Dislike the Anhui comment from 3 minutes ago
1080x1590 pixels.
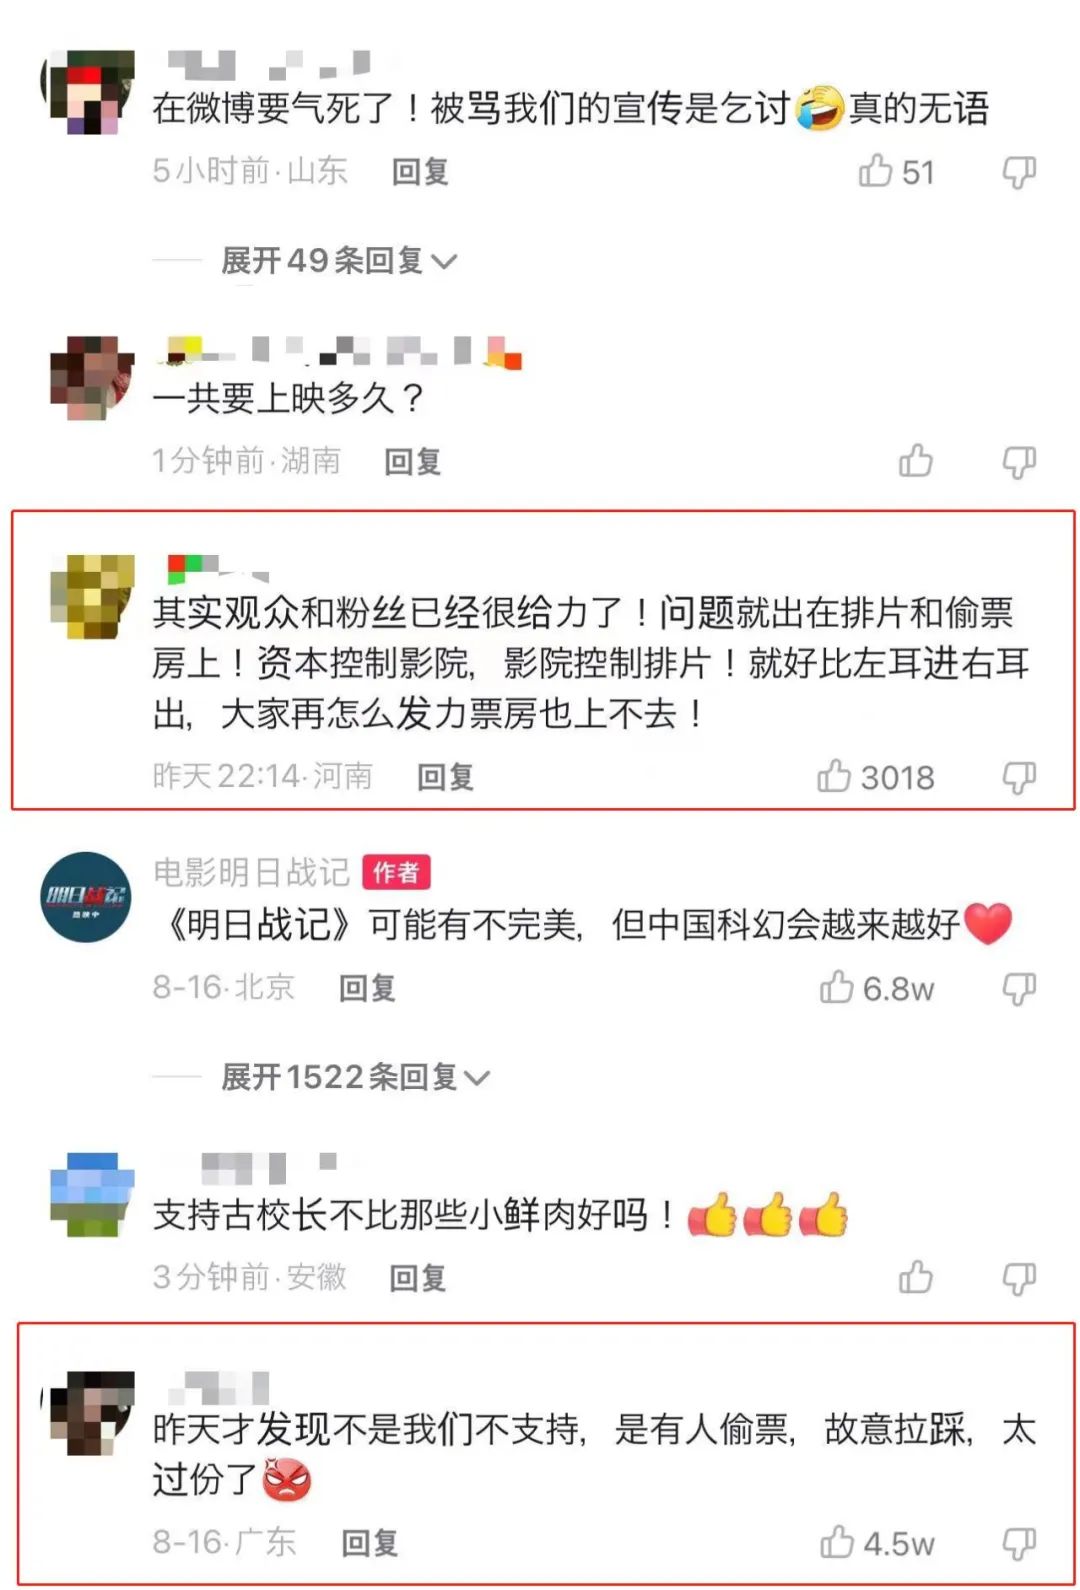1019,1278
